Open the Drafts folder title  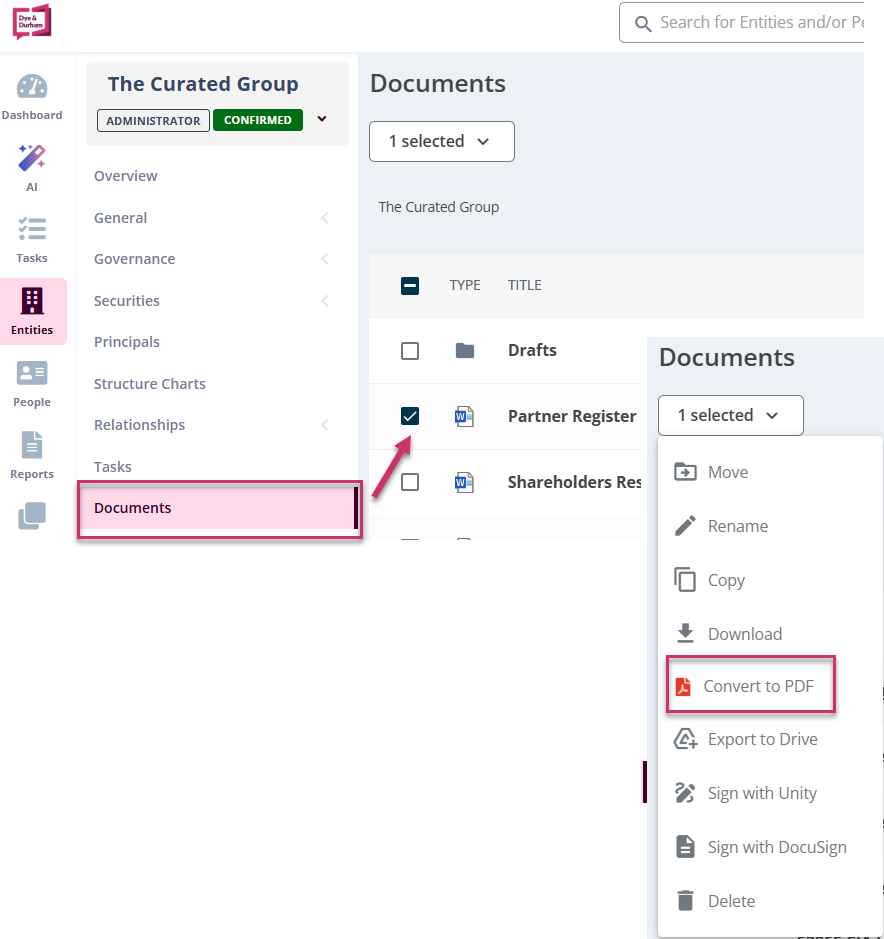pos(532,350)
